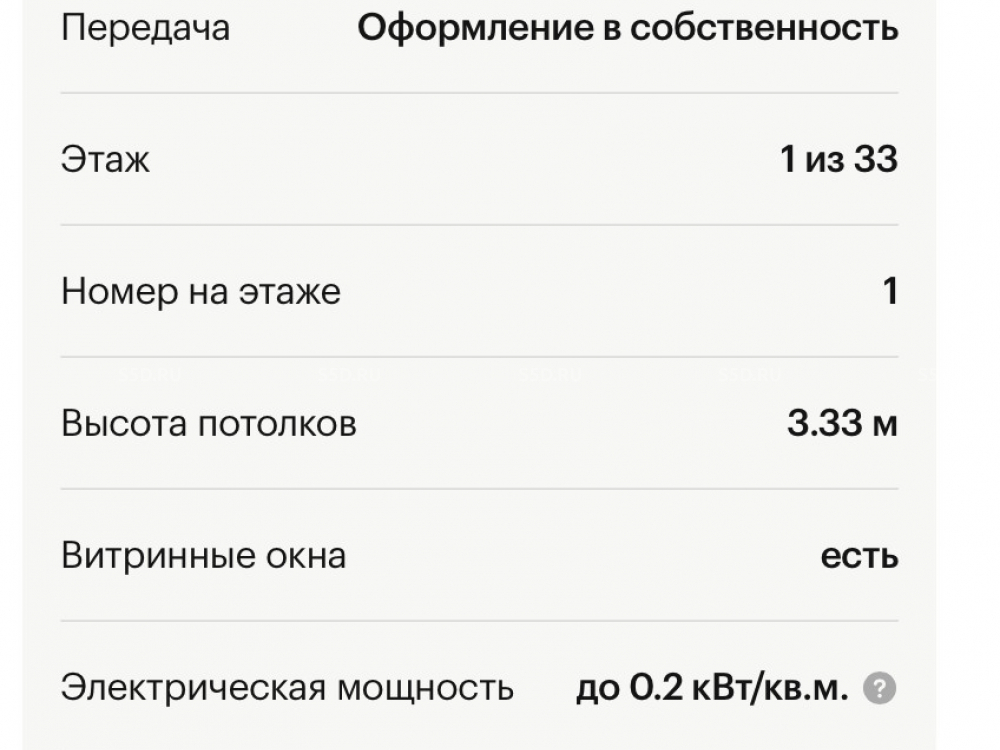Viewport: 1000px width, 750px height.
Task: Select the 'до 0.2 кВт/кв.м.' power value
Action: (x=712, y=688)
